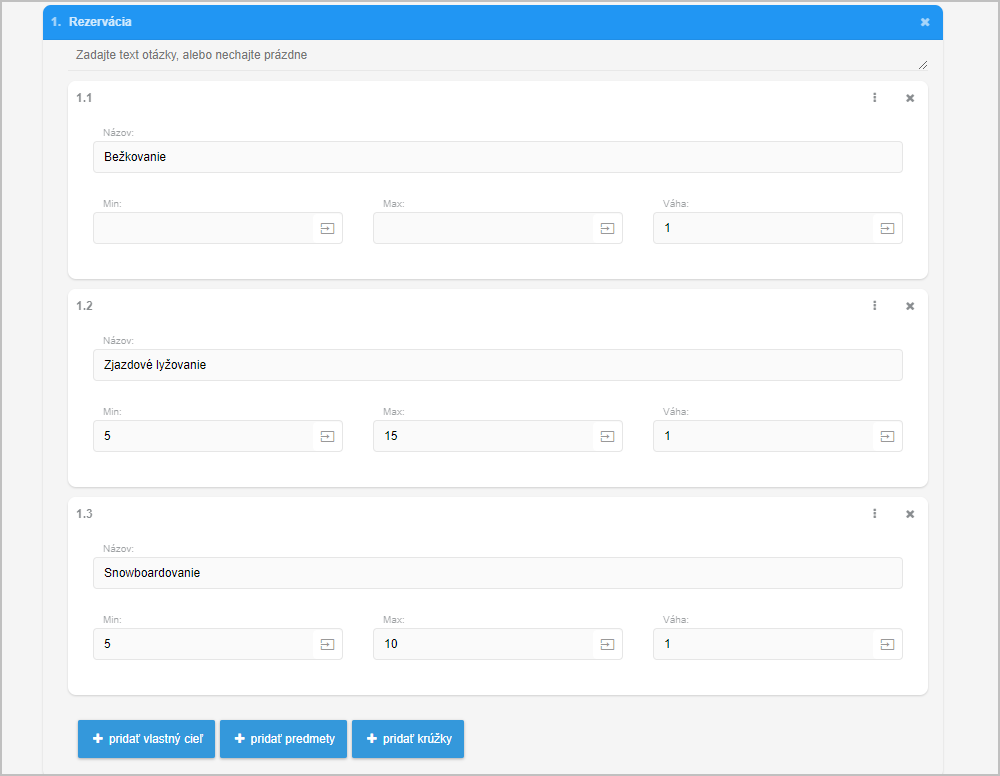Click the pridať krúžky button
Image resolution: width=1000 pixels, height=776 pixels.
click(408, 739)
